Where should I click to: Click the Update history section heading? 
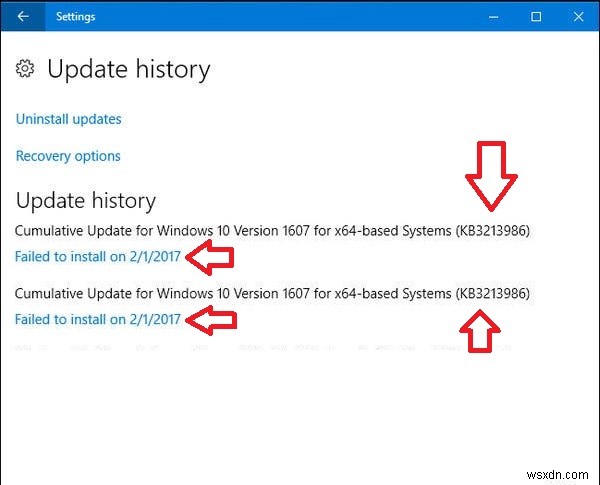[x=86, y=201]
